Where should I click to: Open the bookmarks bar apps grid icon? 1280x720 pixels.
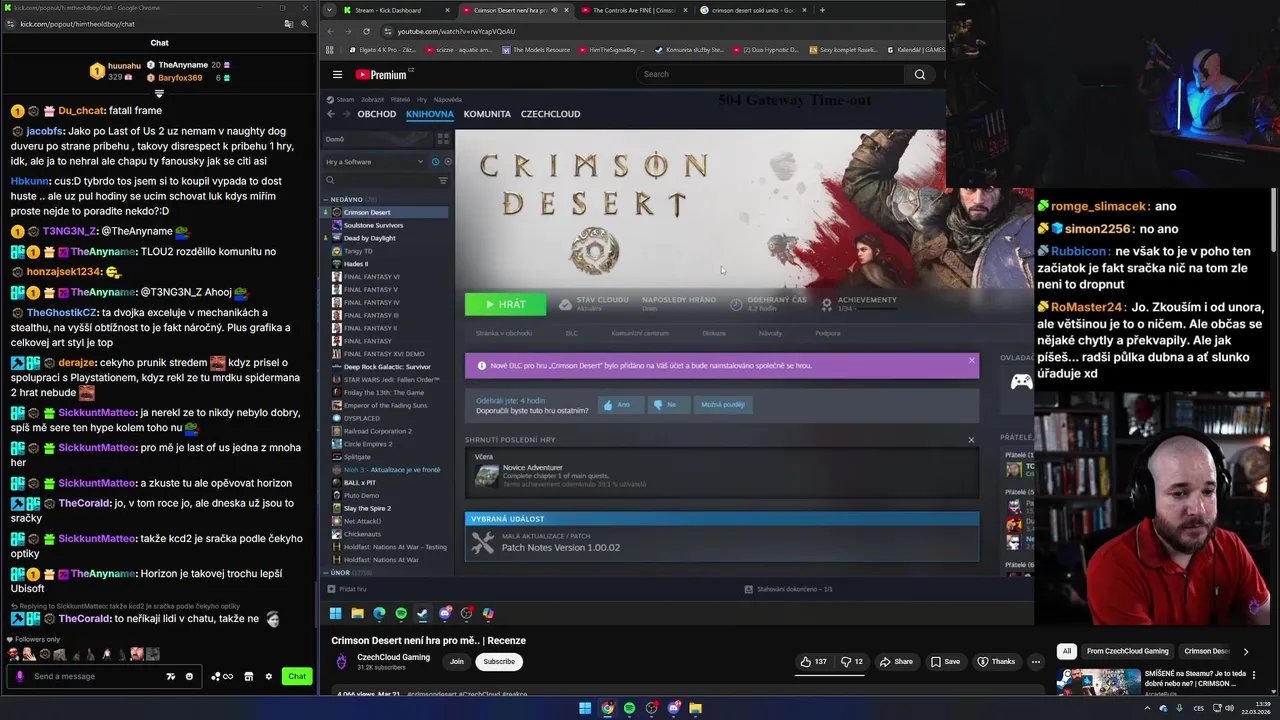(329, 50)
